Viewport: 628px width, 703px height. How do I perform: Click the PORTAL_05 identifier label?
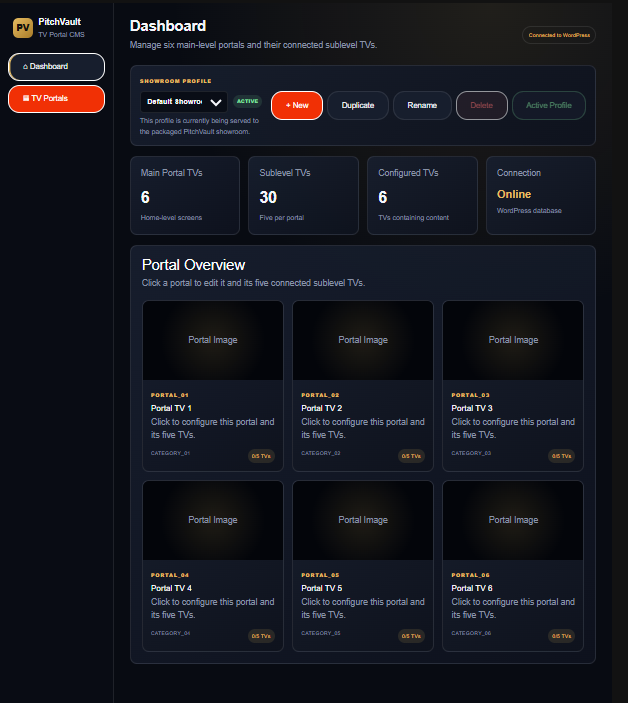(x=320, y=575)
